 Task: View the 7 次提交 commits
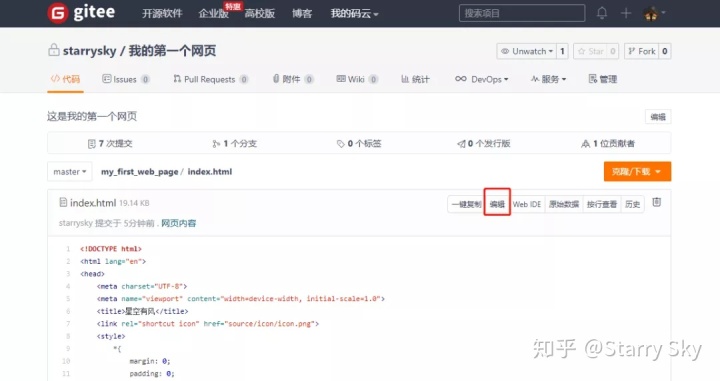[110, 144]
